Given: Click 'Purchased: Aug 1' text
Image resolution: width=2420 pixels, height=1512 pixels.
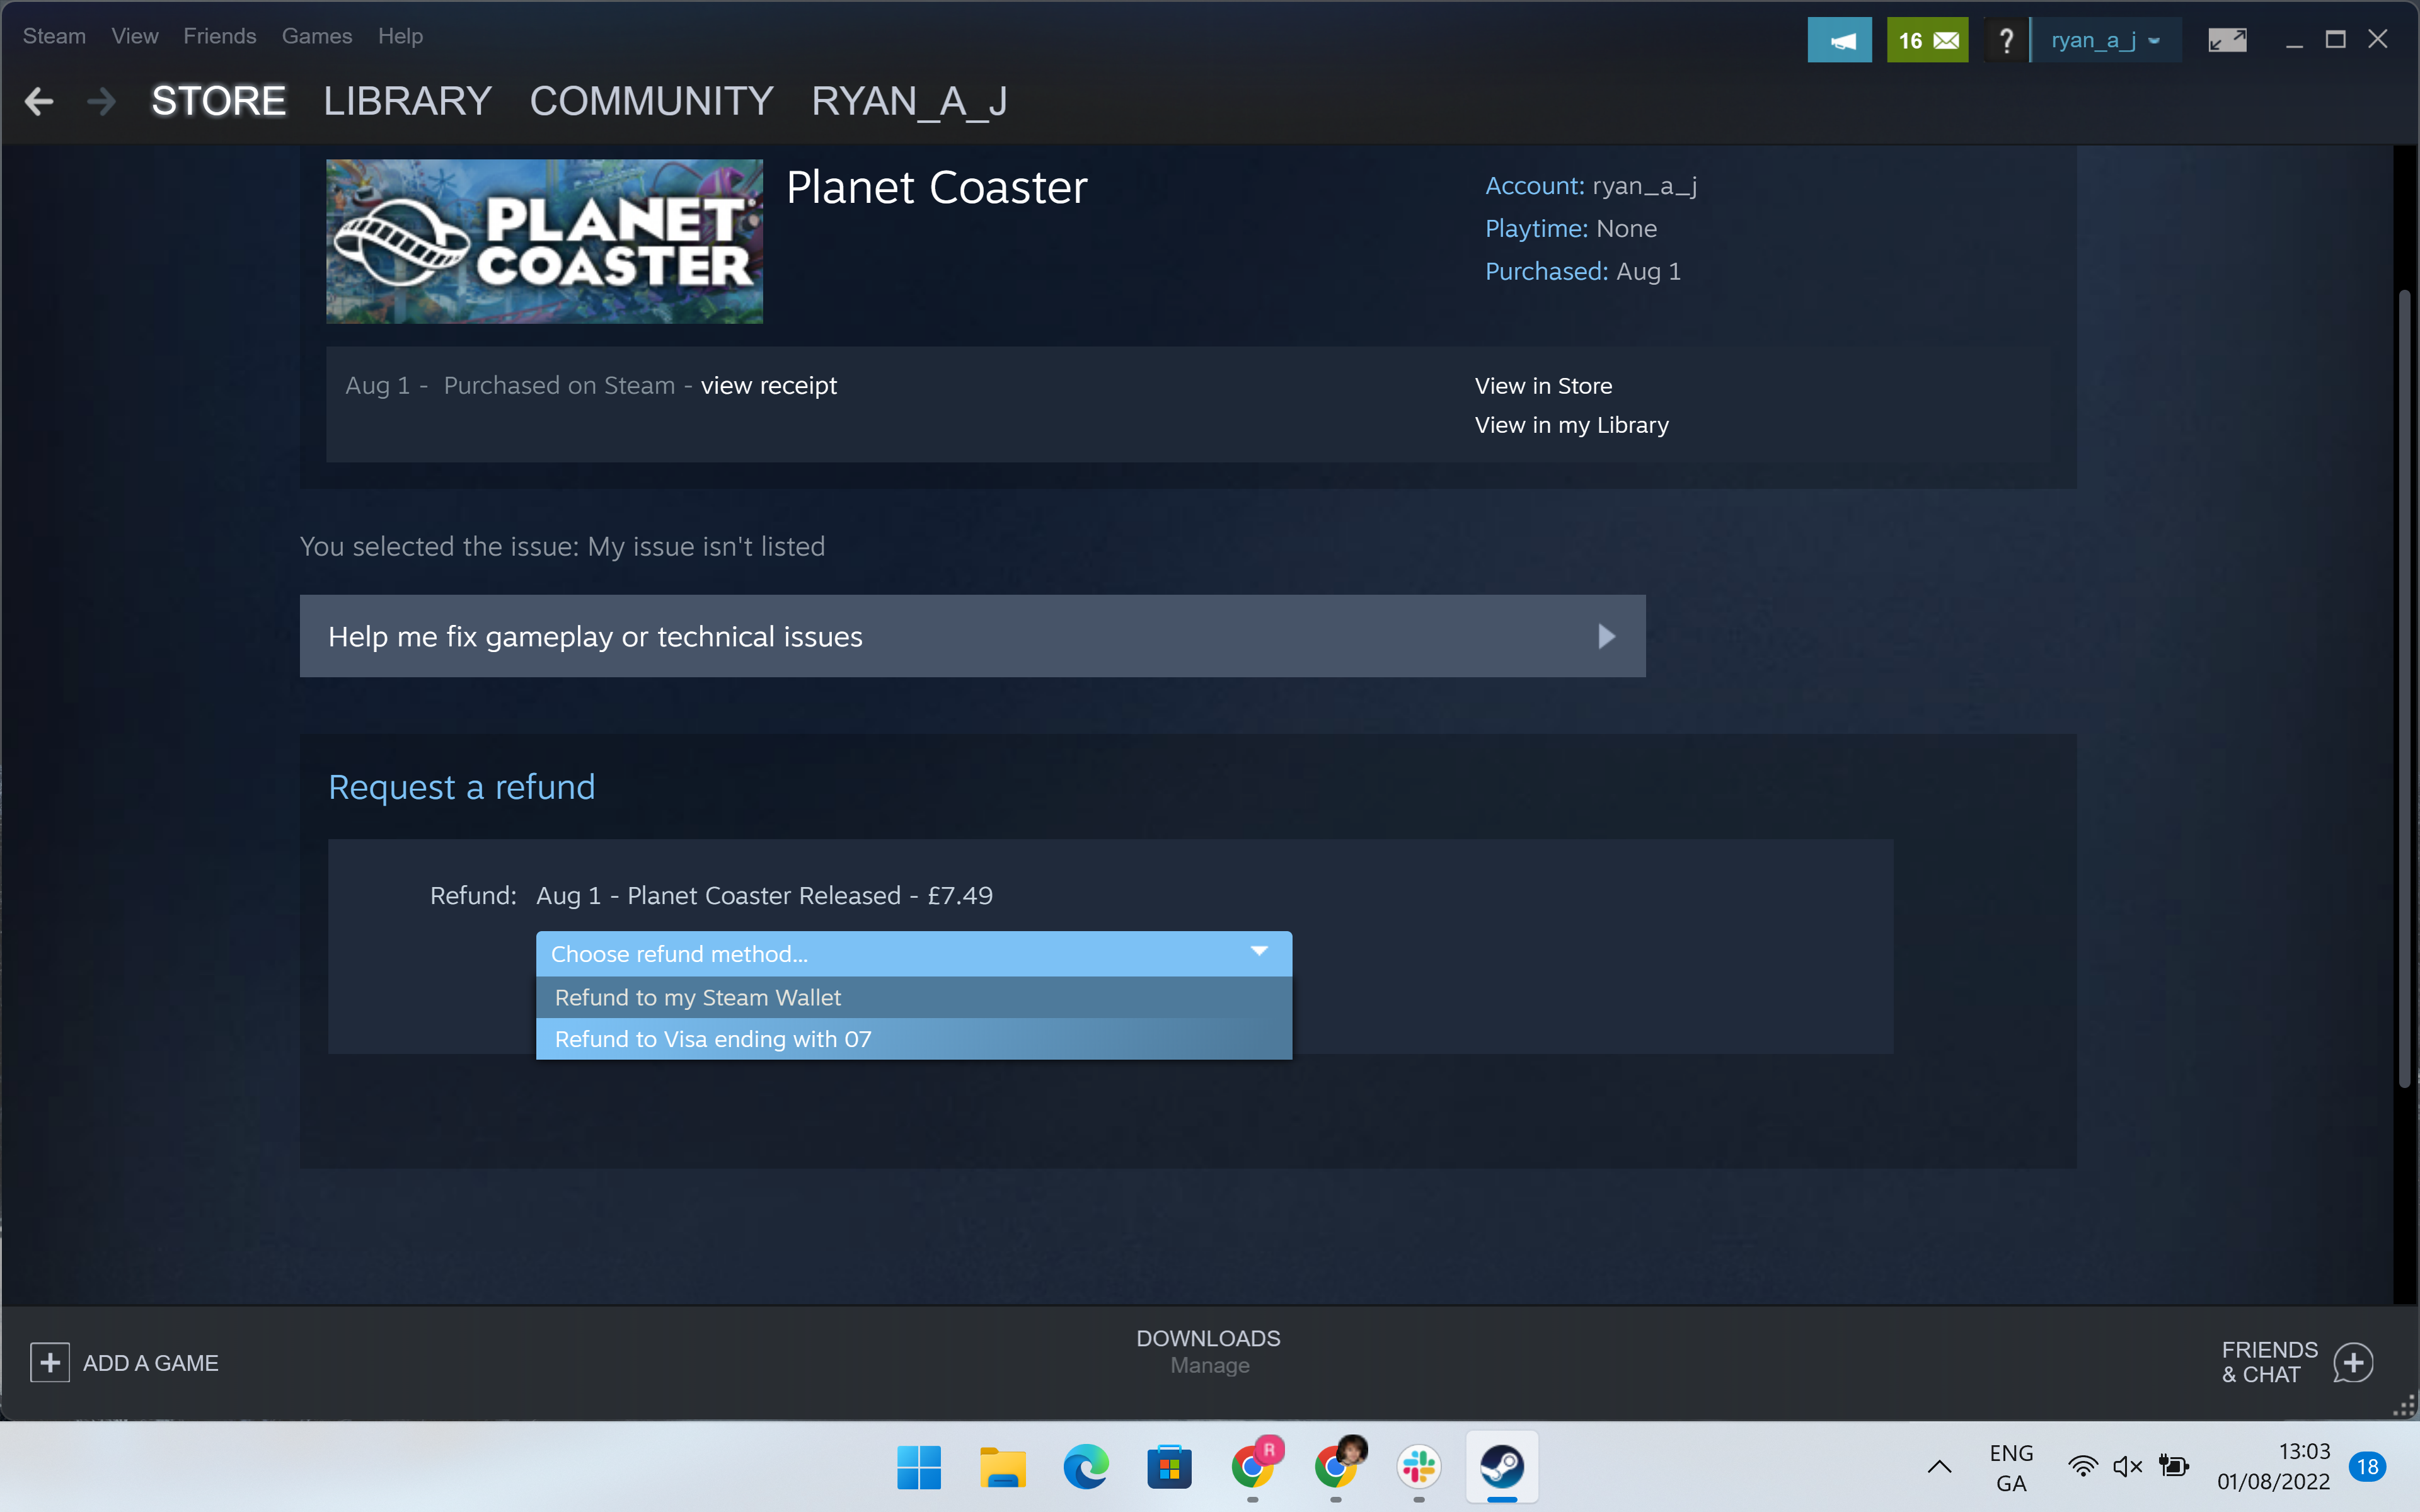Looking at the screenshot, I should pos(1582,271).
